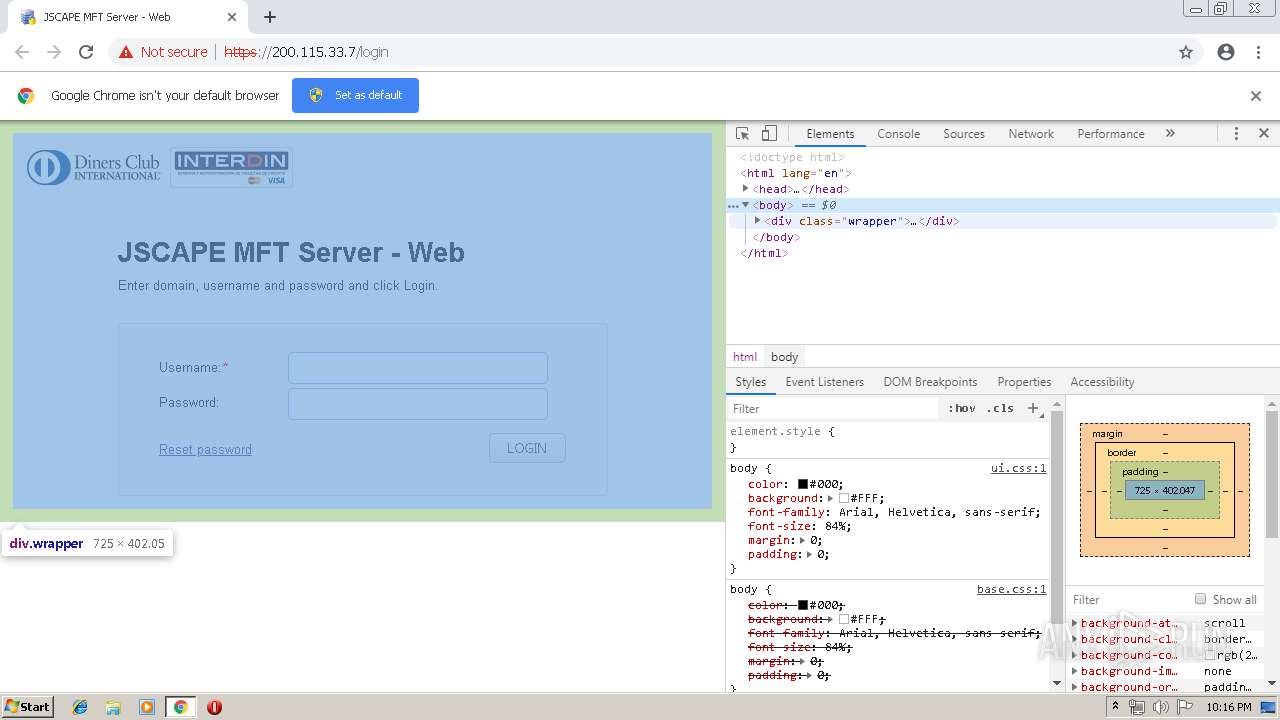
Task: Close the JSCAPE MFT Server tab
Action: pyautogui.click(x=232, y=17)
